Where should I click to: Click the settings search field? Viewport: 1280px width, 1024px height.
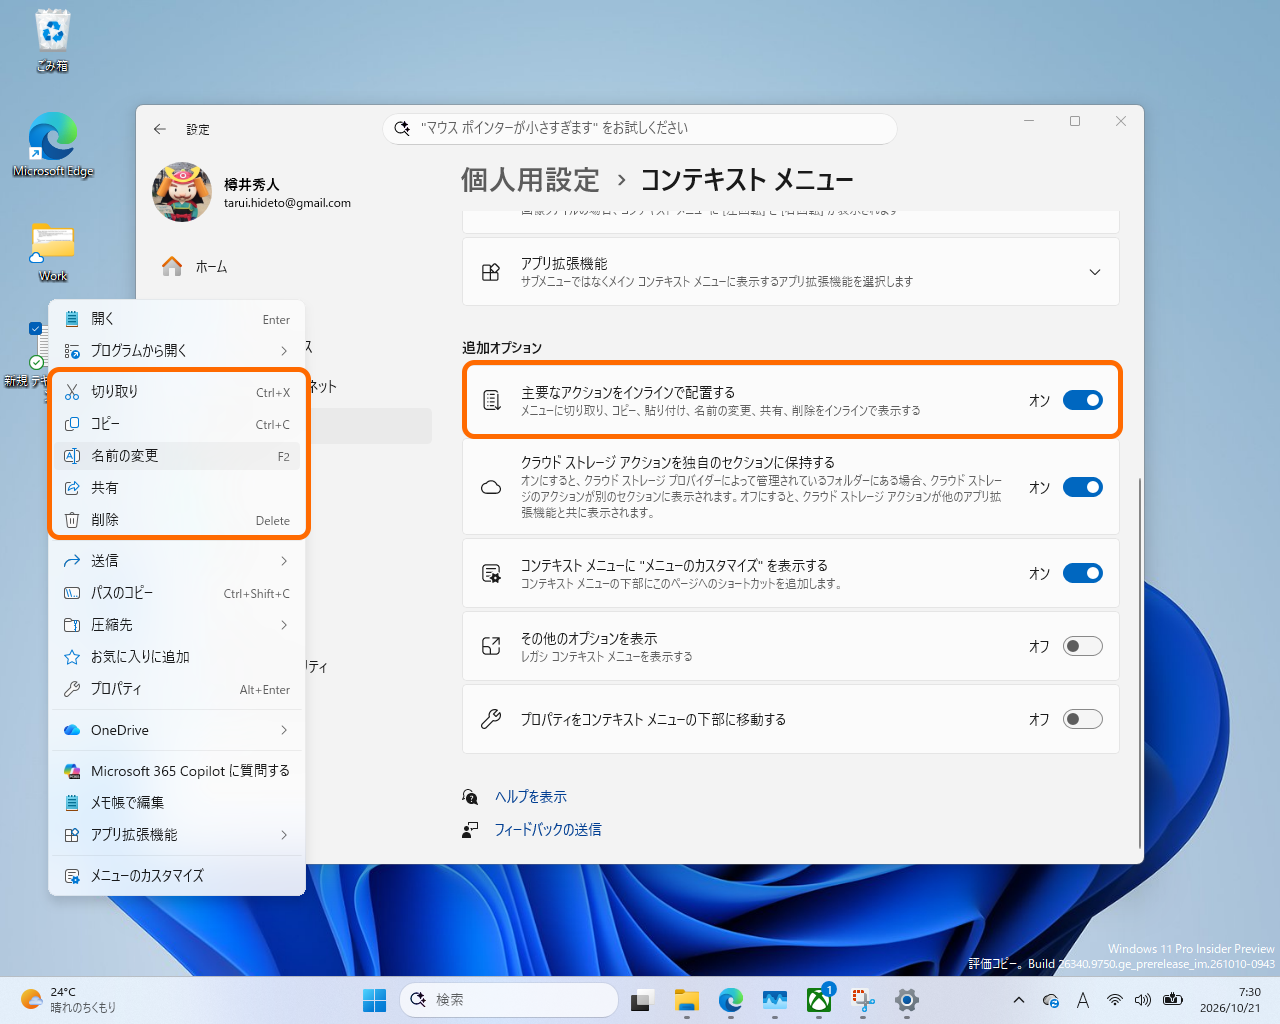point(640,128)
